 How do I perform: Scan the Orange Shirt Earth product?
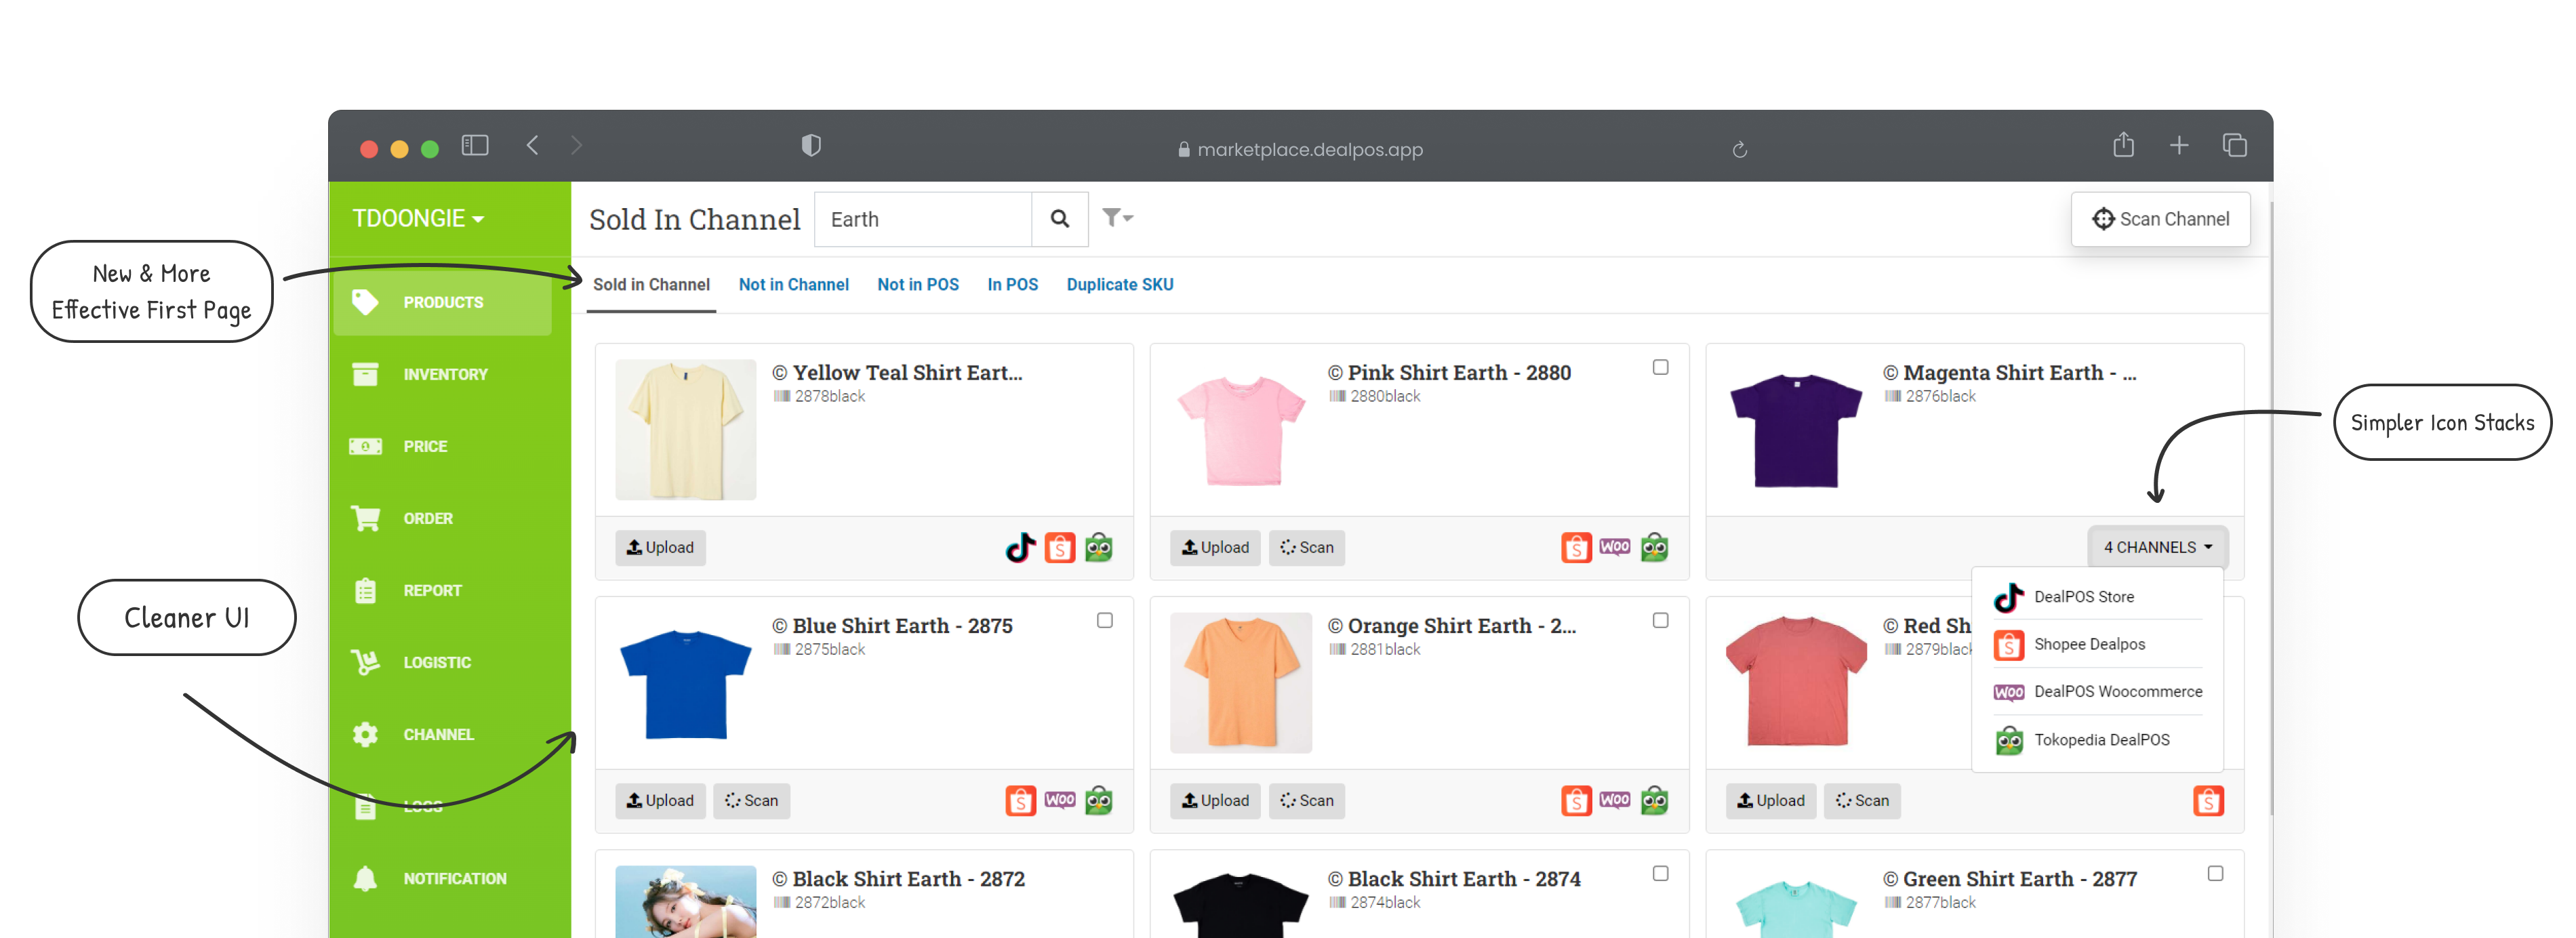[x=1306, y=800]
